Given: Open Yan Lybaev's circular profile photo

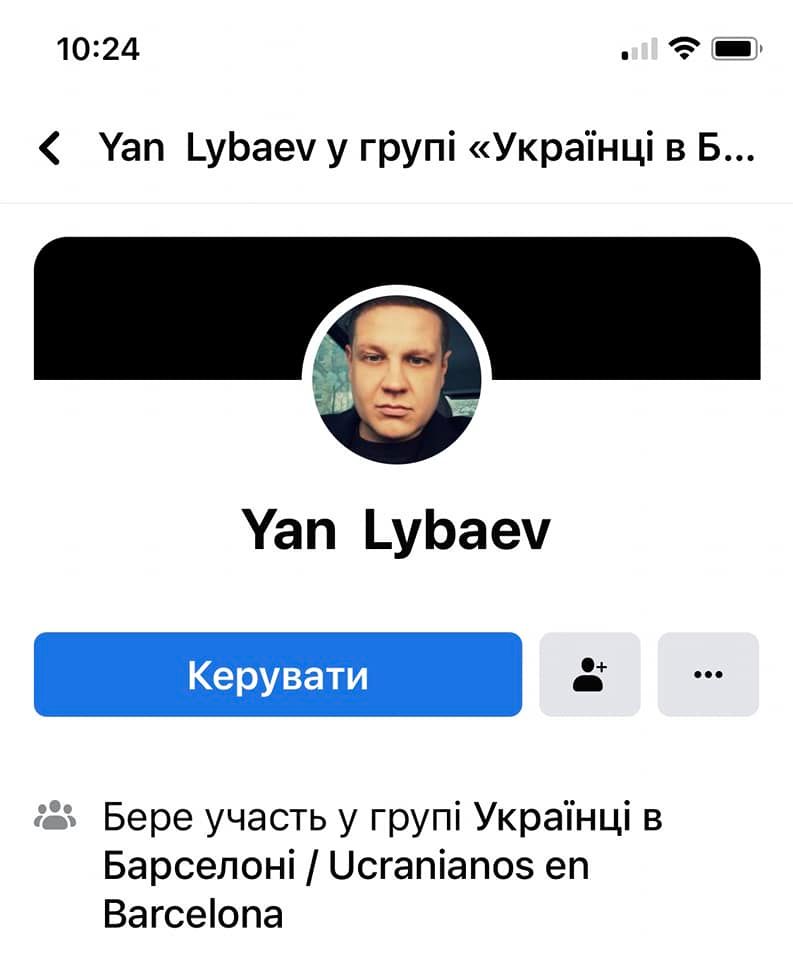Looking at the screenshot, I should [x=397, y=379].
